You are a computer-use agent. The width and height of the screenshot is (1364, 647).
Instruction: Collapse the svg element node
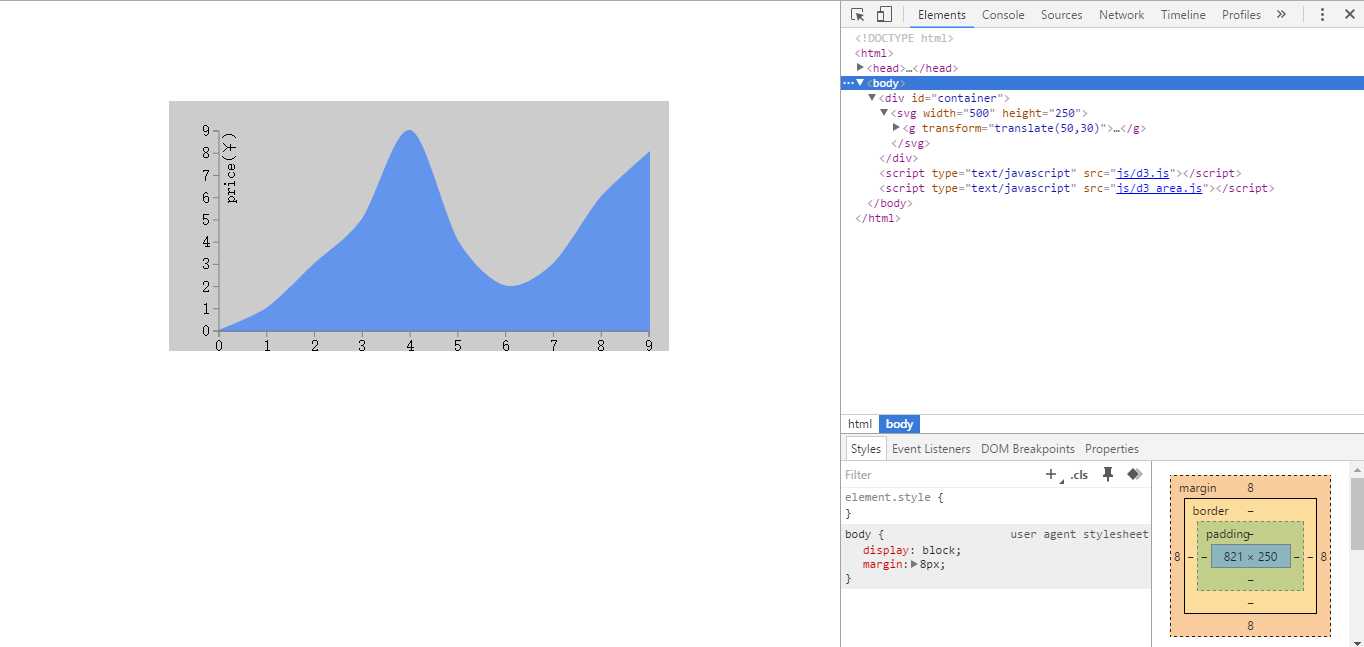884,113
